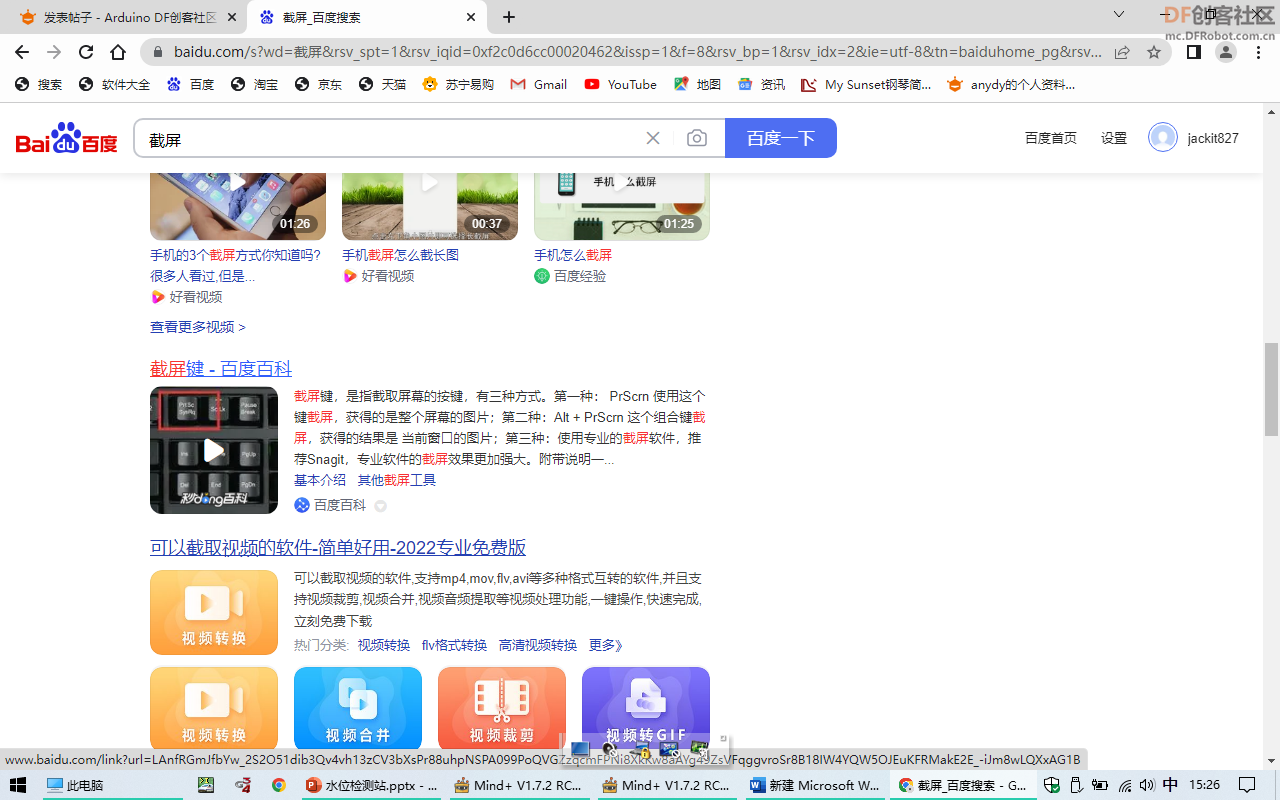The width and height of the screenshot is (1280, 800).
Task: Open 可以截取视频的软件 result title
Action: click(338, 548)
